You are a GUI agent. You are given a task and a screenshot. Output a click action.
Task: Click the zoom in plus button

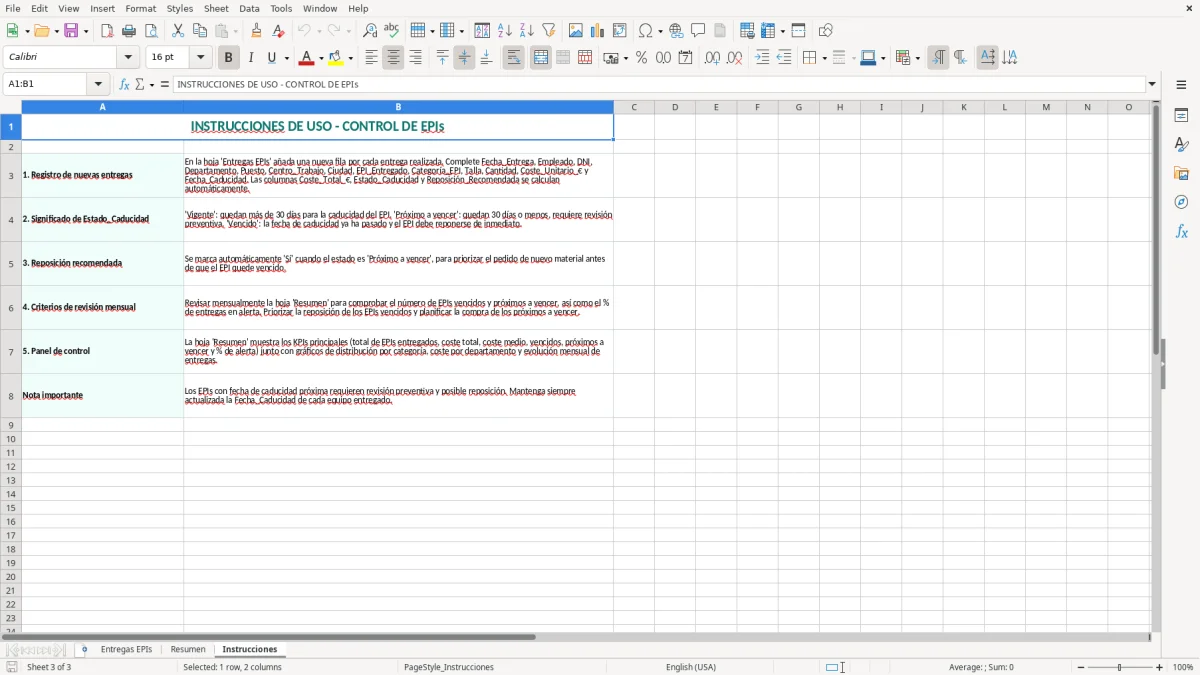[x=1160, y=667]
